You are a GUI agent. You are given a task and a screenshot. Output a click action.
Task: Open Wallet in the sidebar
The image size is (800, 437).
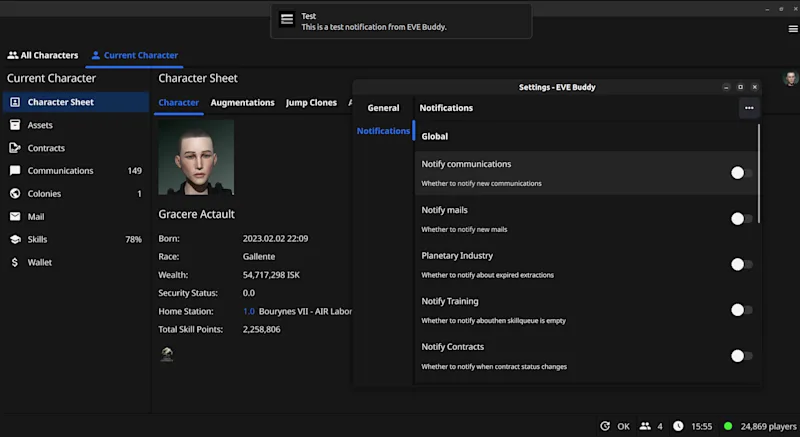tap(76, 262)
